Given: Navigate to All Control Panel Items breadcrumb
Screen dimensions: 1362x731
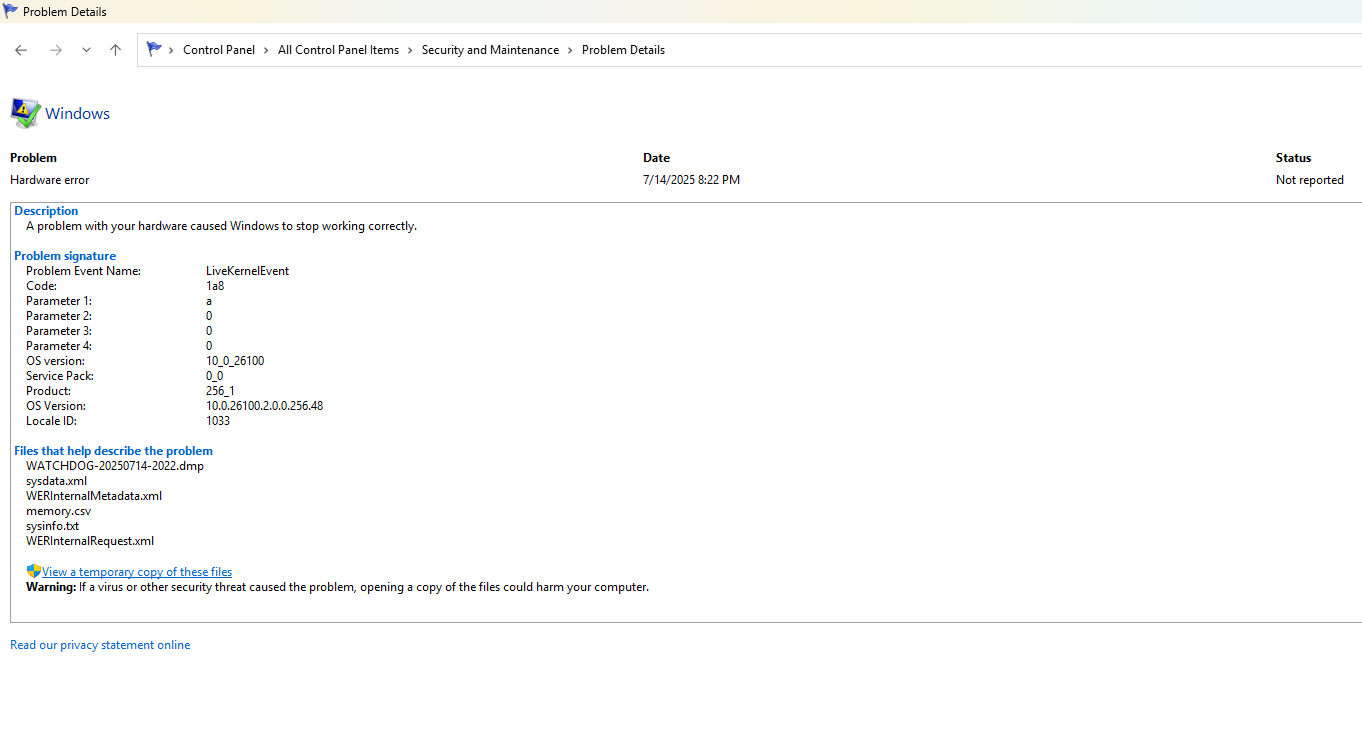Looking at the screenshot, I should pos(338,50).
